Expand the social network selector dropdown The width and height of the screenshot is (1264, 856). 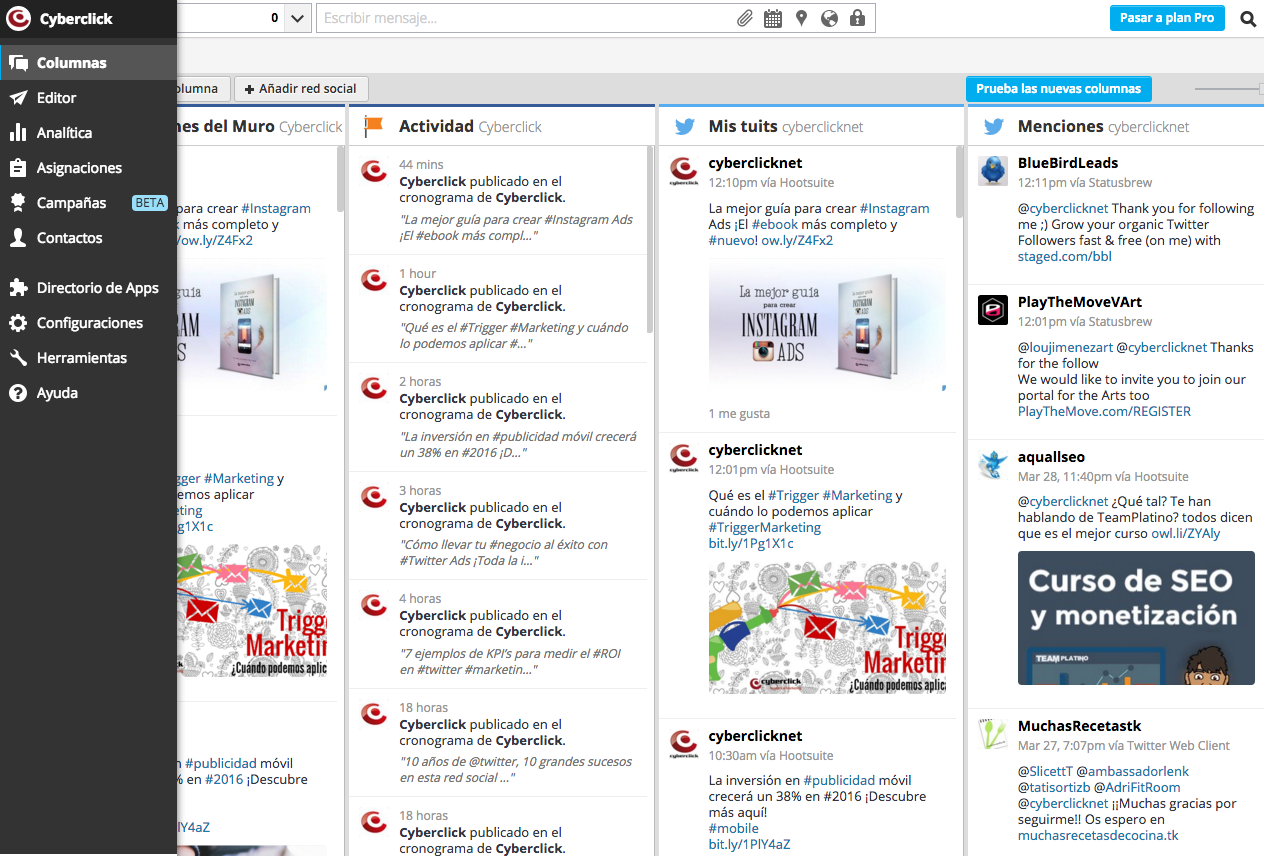click(x=298, y=18)
